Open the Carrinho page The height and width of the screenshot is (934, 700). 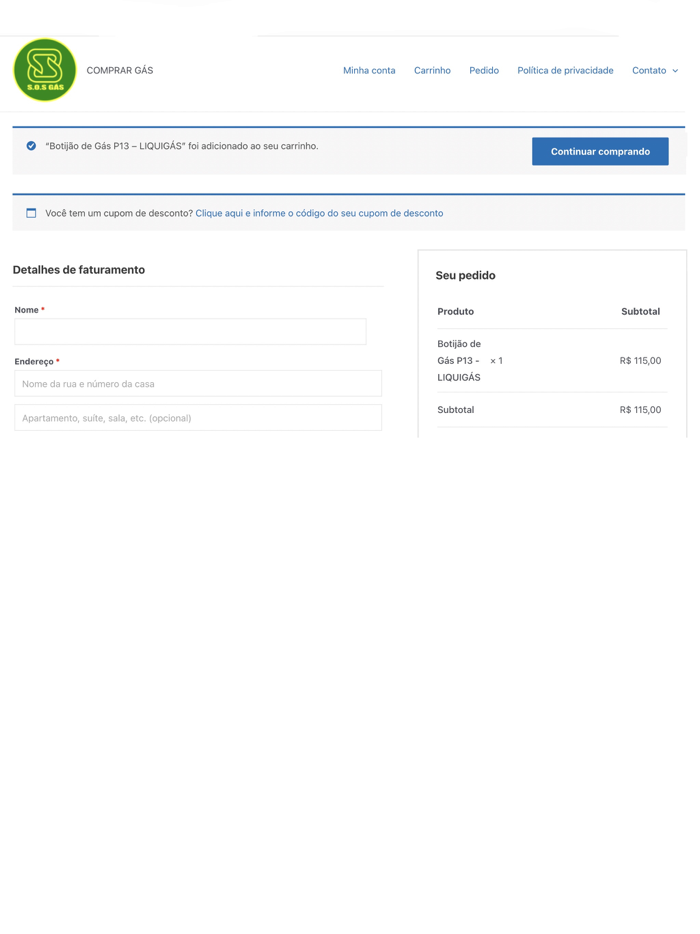click(x=432, y=70)
